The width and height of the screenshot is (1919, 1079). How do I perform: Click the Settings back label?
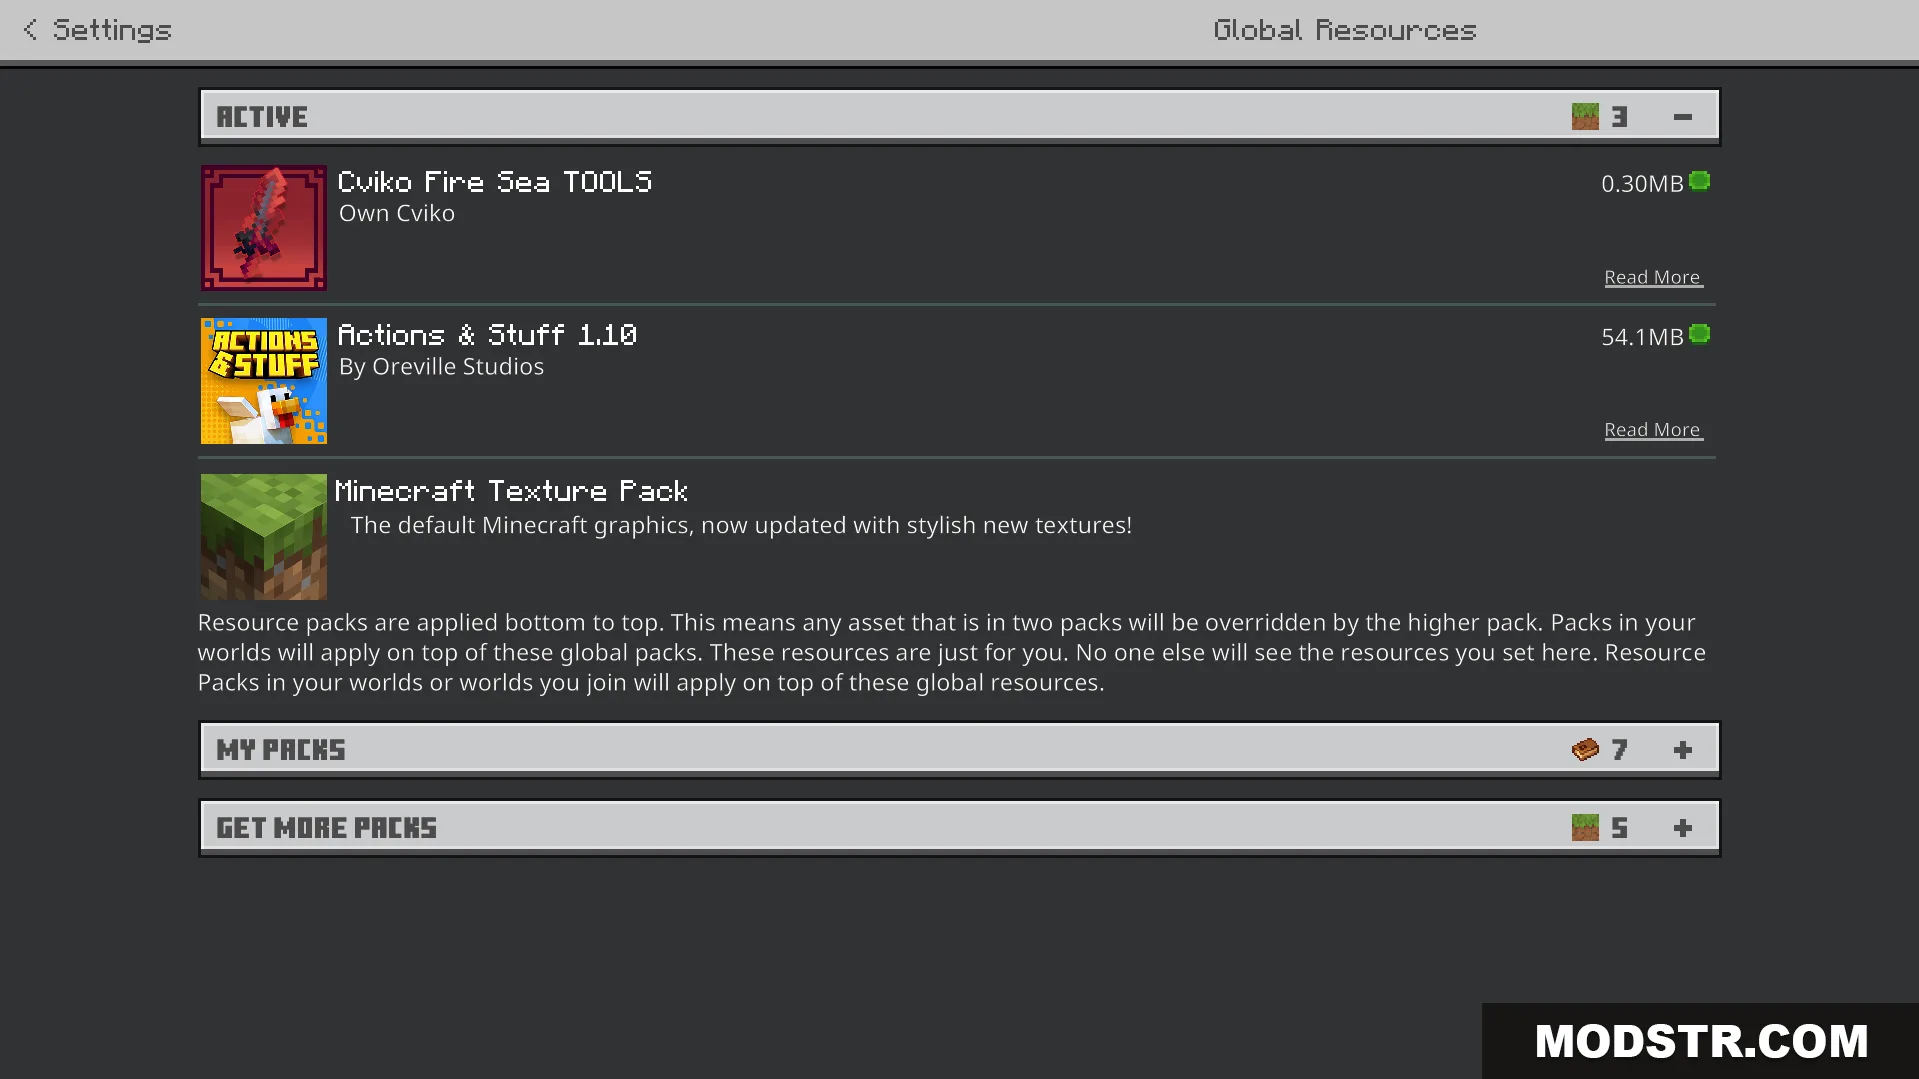pos(112,30)
